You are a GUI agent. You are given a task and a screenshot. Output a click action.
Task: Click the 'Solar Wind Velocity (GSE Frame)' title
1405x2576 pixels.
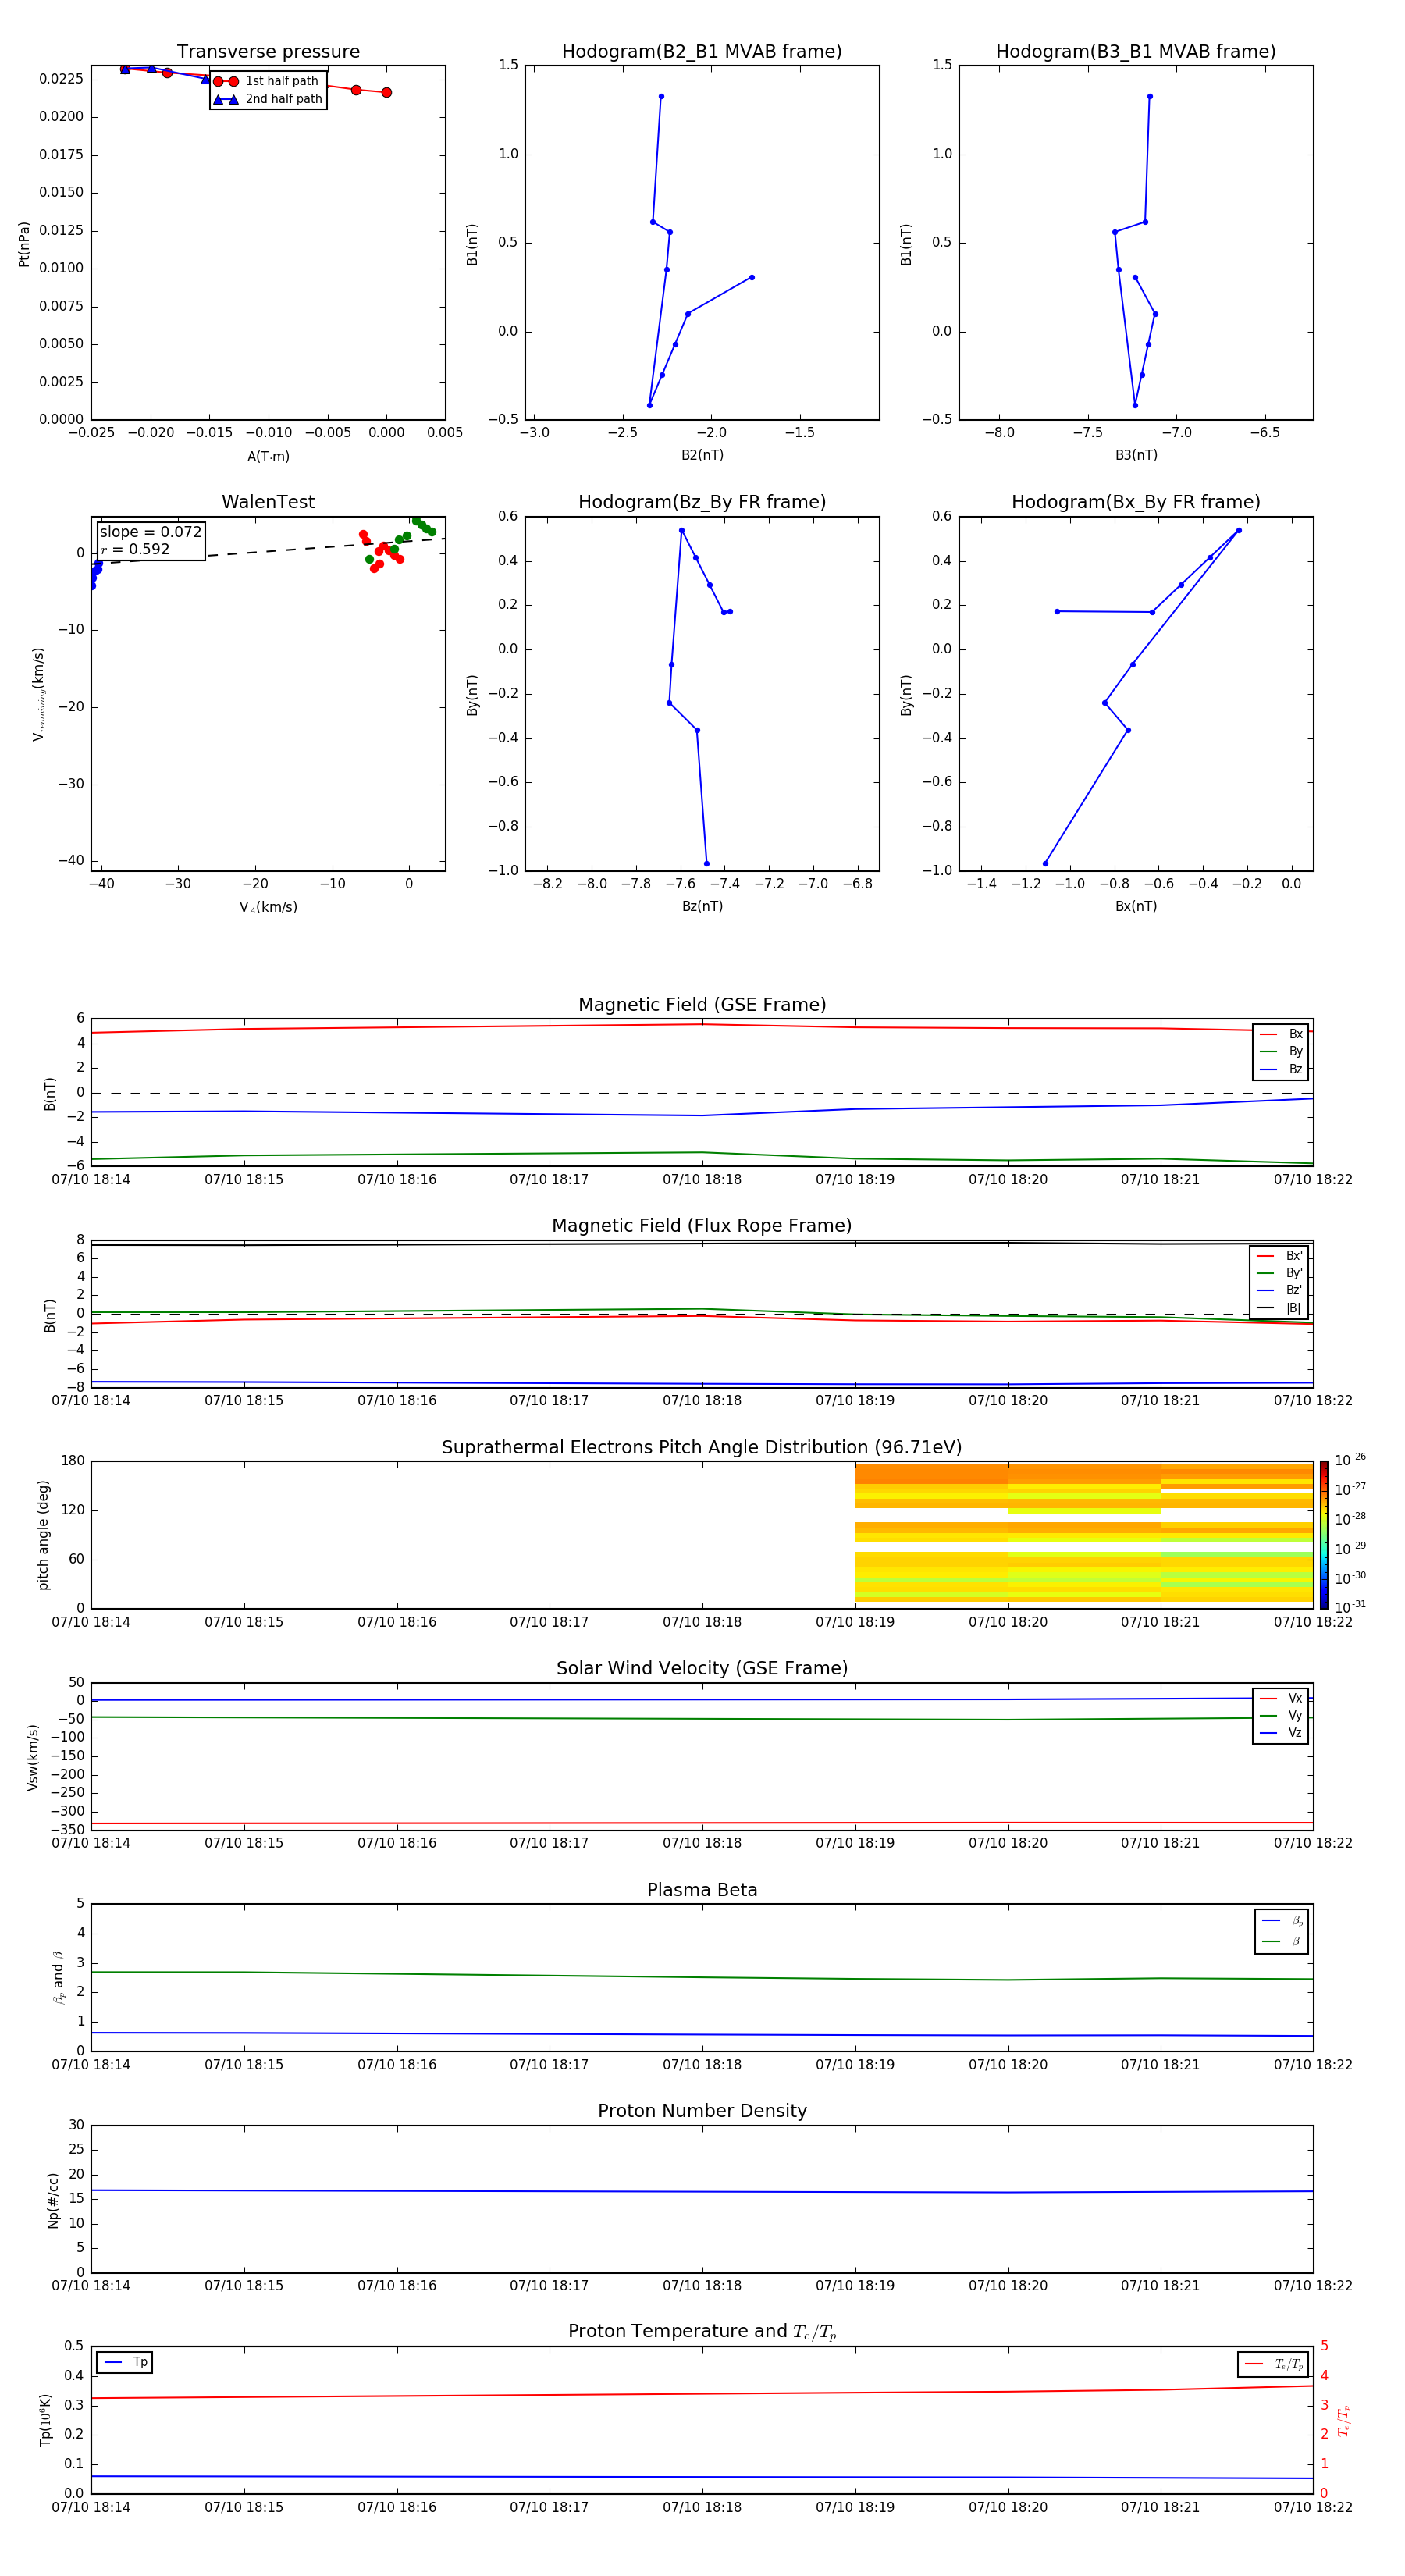click(702, 1669)
